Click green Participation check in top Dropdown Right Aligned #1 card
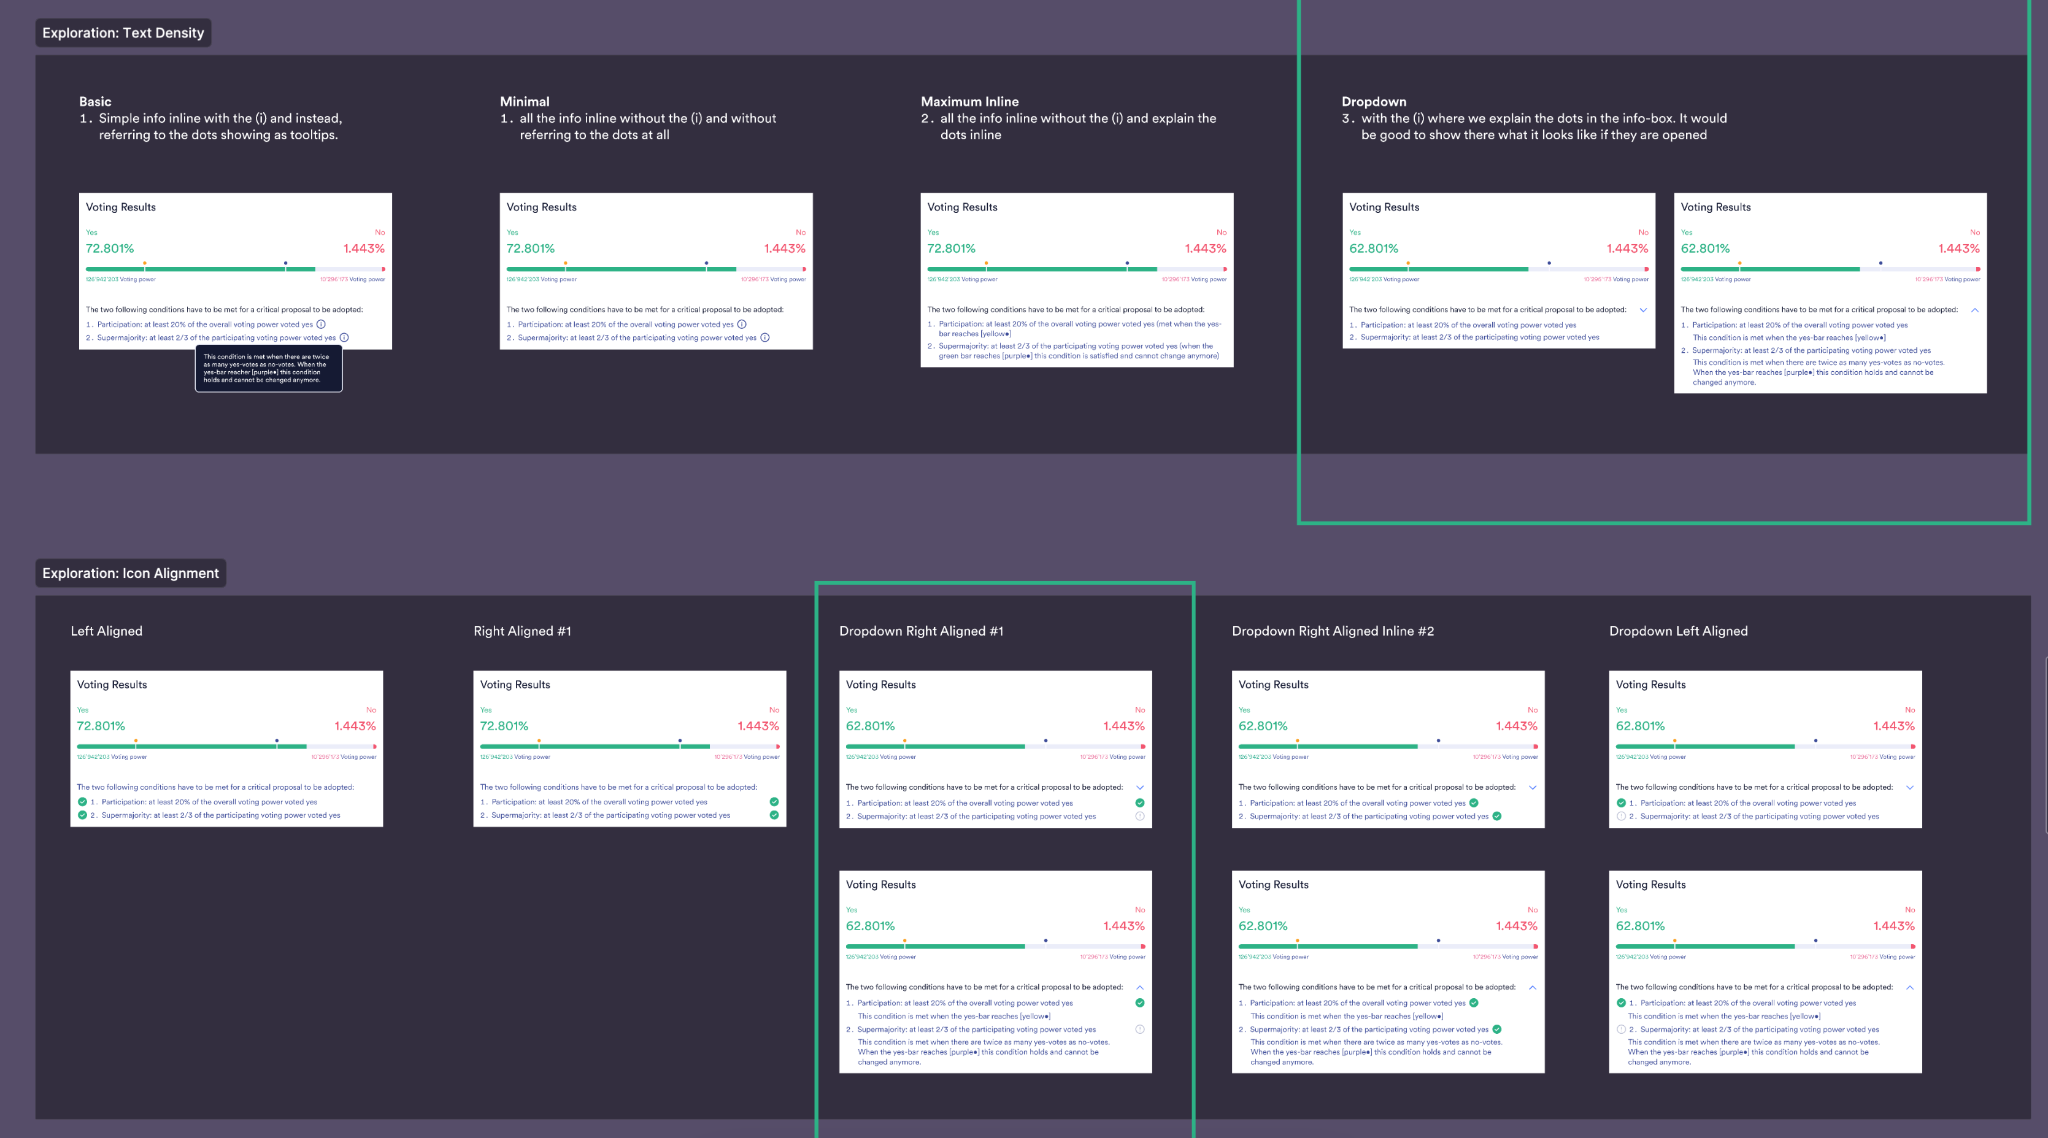The image size is (2048, 1138). click(1140, 803)
